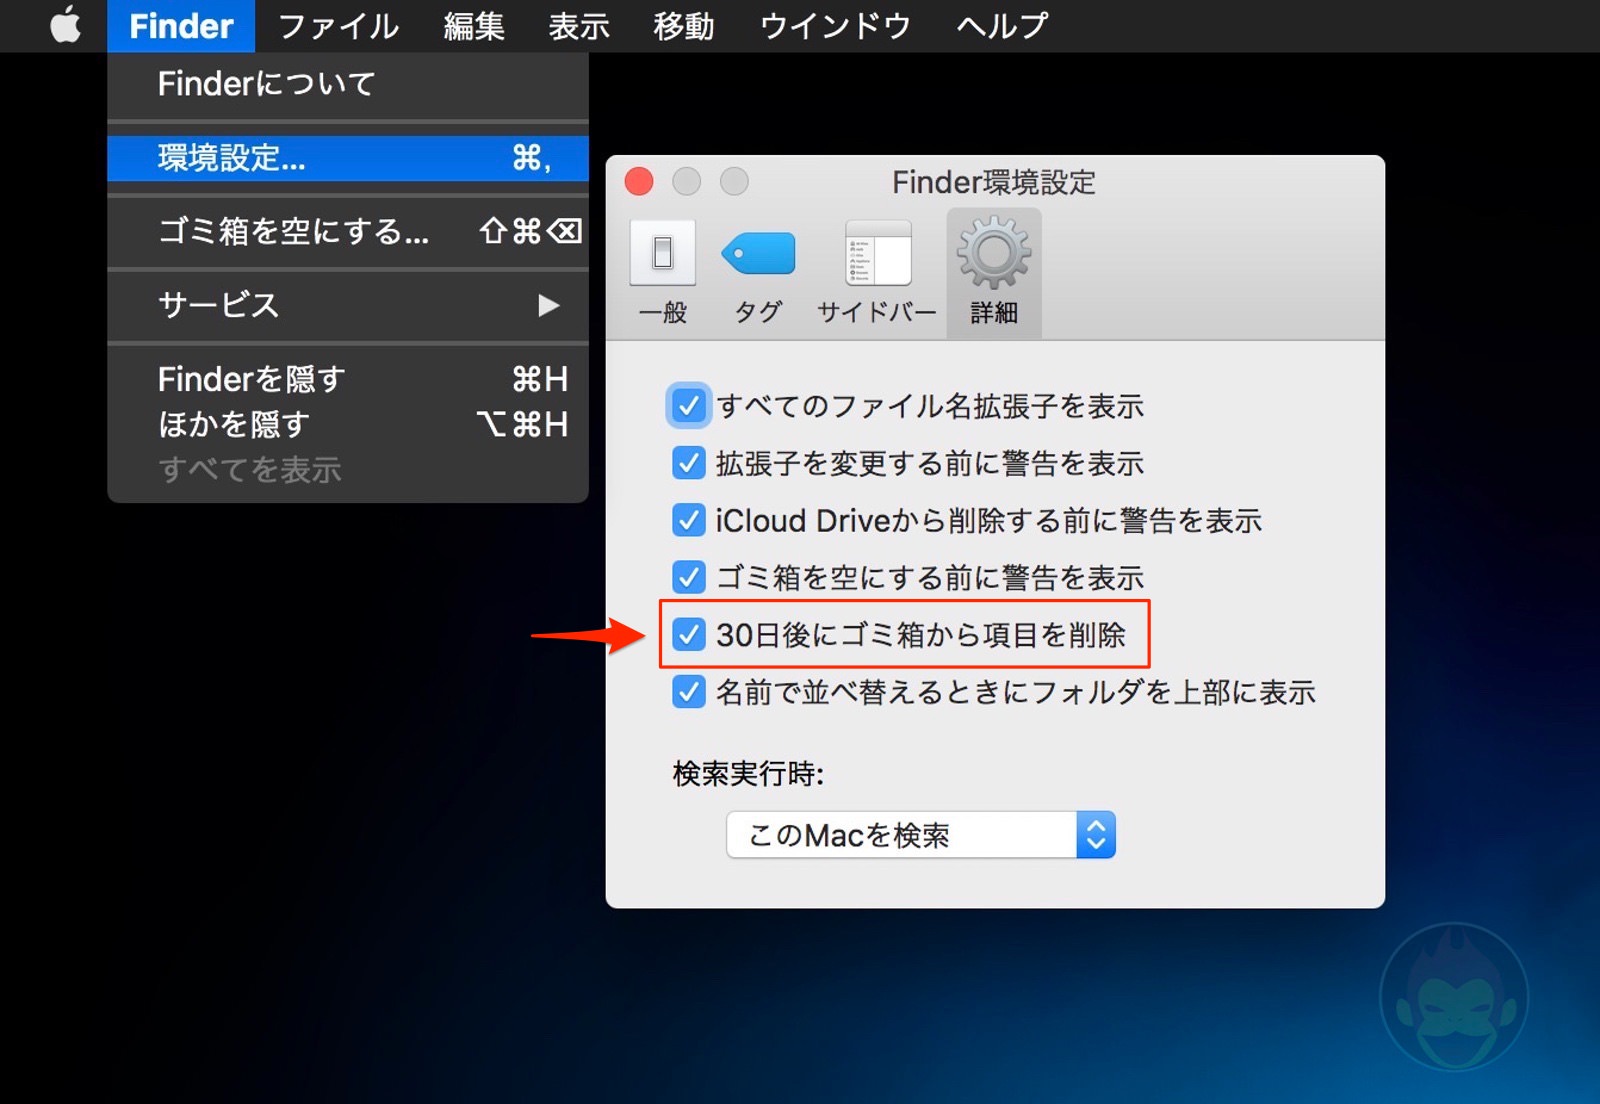The image size is (1600, 1104).
Task: Choose Finderについて from the menu
Action: coord(348,84)
